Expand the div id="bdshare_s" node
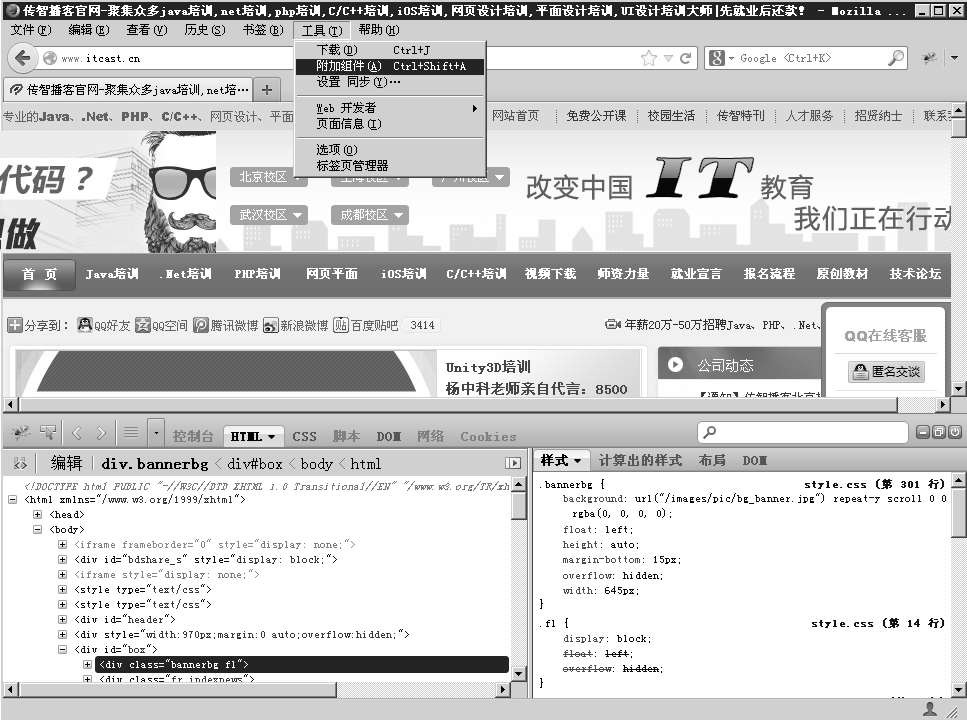The image size is (967, 720). 62,560
